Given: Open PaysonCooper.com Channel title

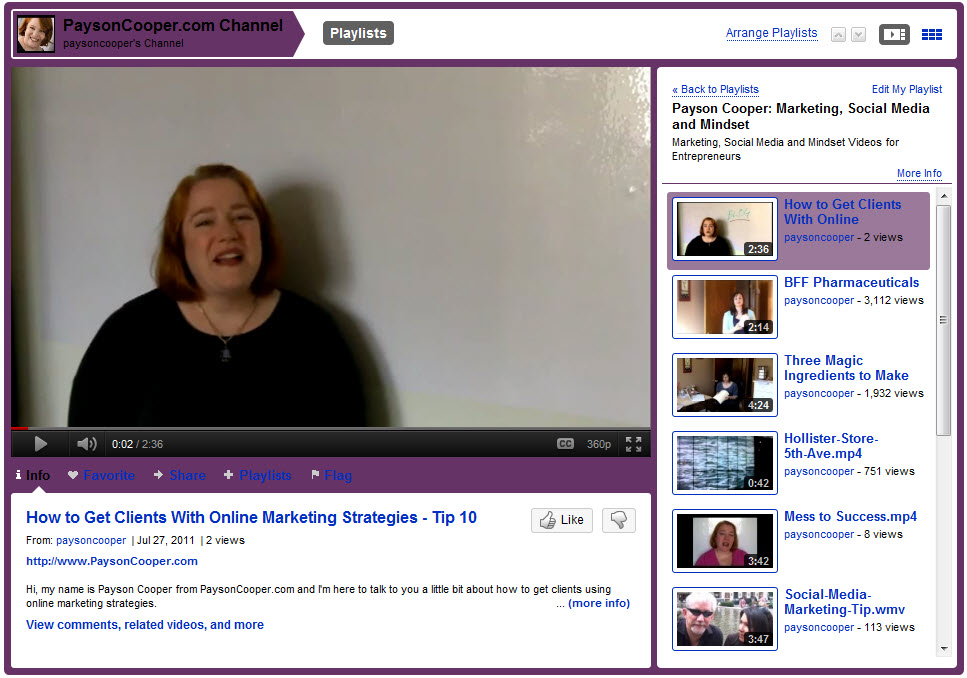Looking at the screenshot, I should click(173, 25).
